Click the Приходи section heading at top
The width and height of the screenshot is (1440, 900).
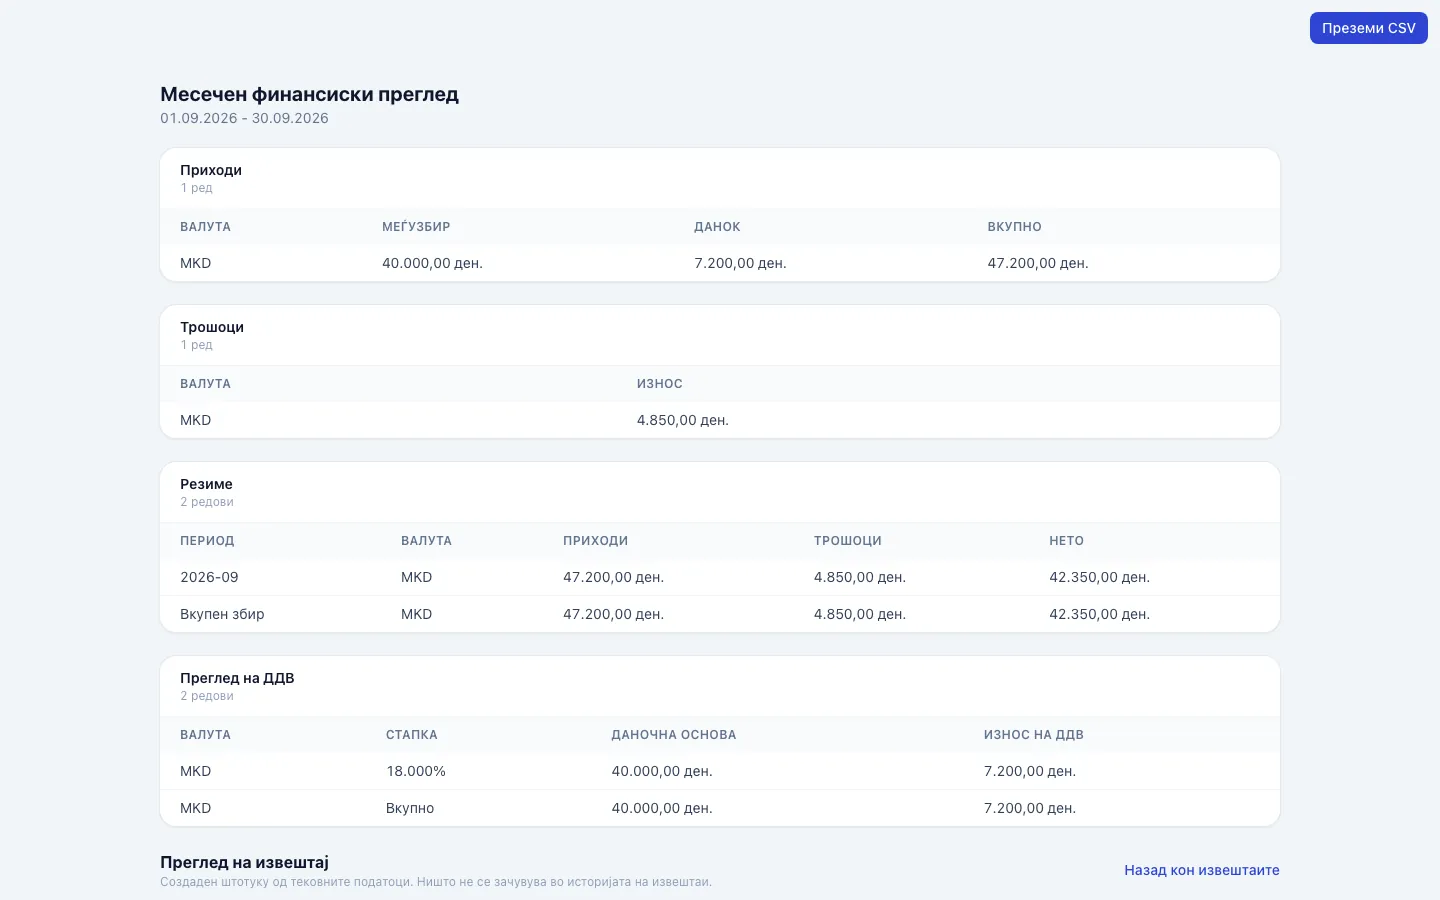click(211, 170)
